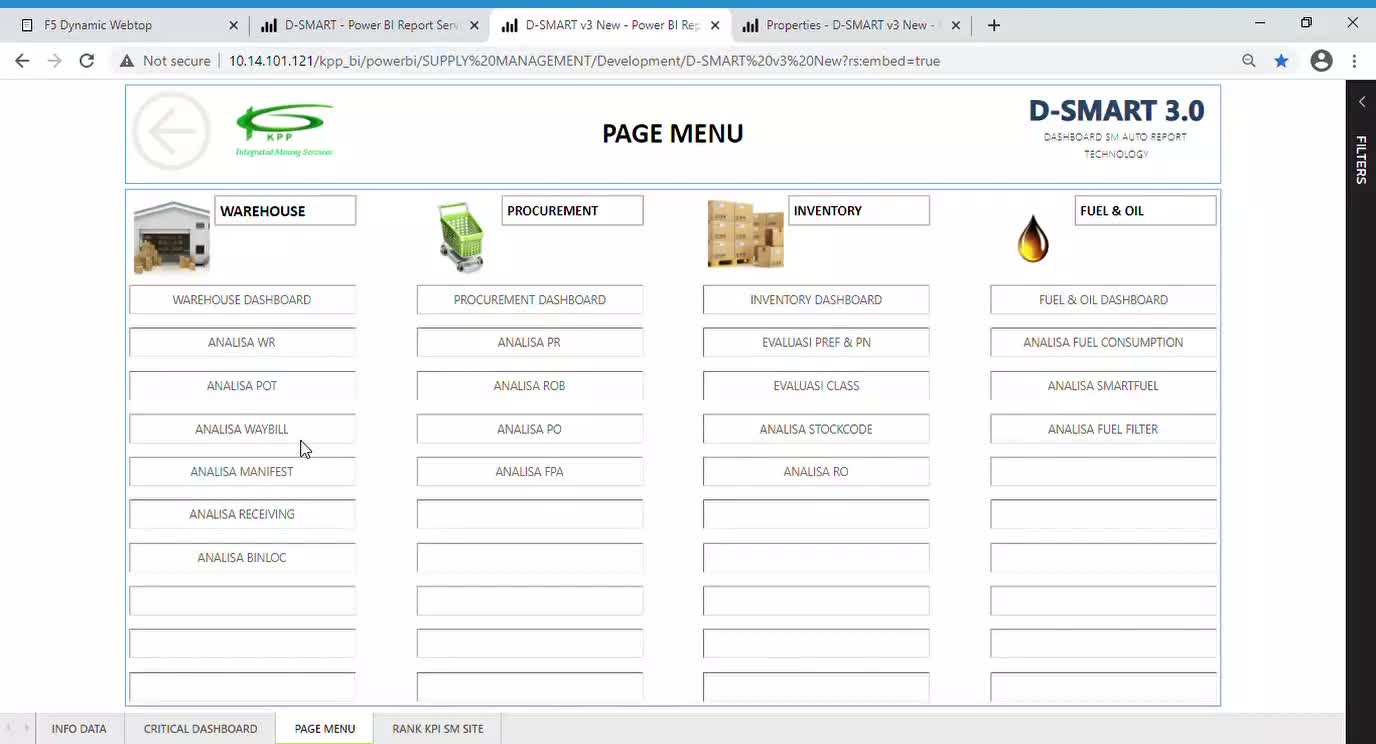Open ANALISA POT button

[242, 386]
